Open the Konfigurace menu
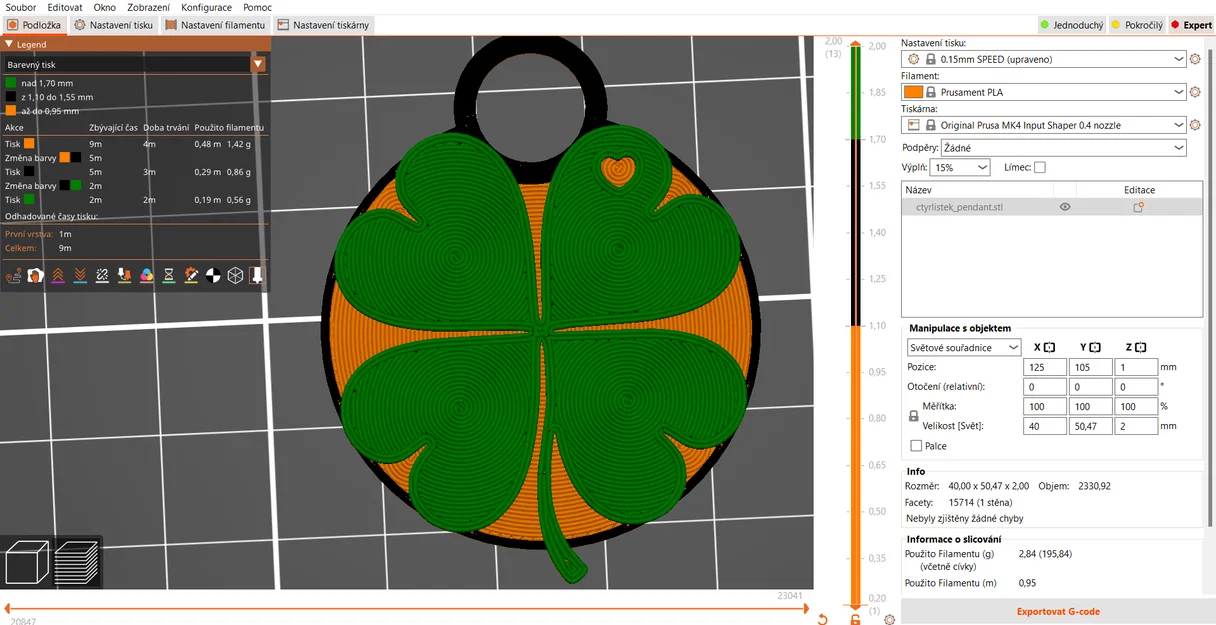Image resolution: width=1216 pixels, height=625 pixels. click(x=206, y=7)
